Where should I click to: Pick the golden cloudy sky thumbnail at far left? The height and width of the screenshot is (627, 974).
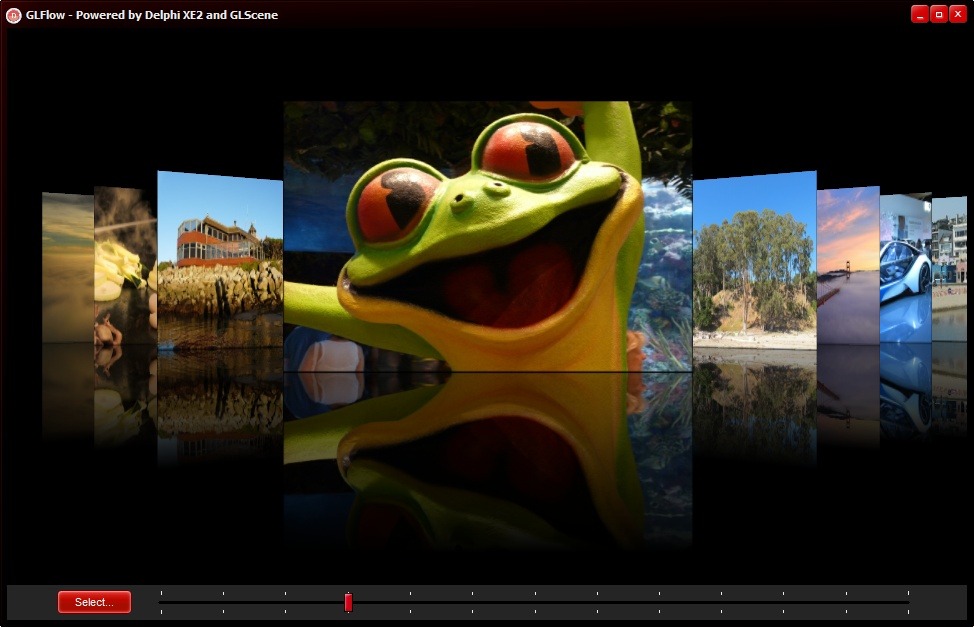pos(68,267)
